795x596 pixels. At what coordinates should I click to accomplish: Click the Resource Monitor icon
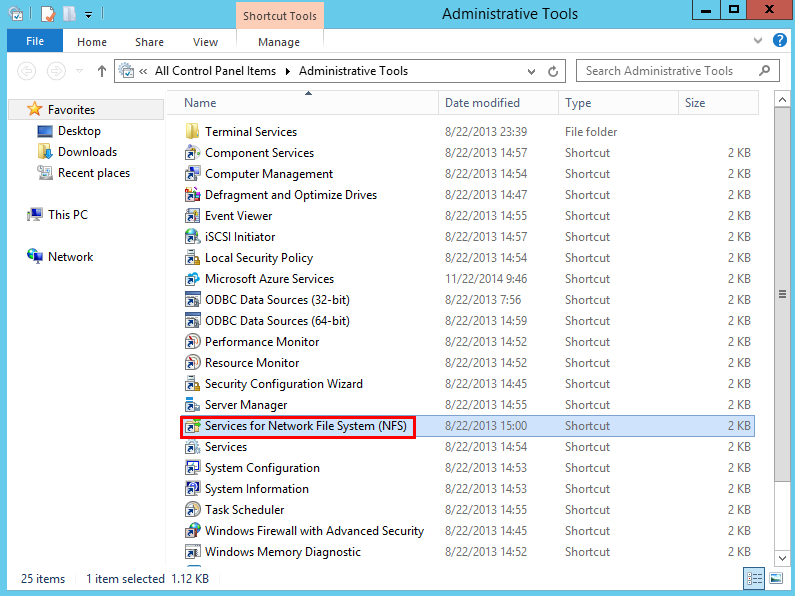point(192,363)
